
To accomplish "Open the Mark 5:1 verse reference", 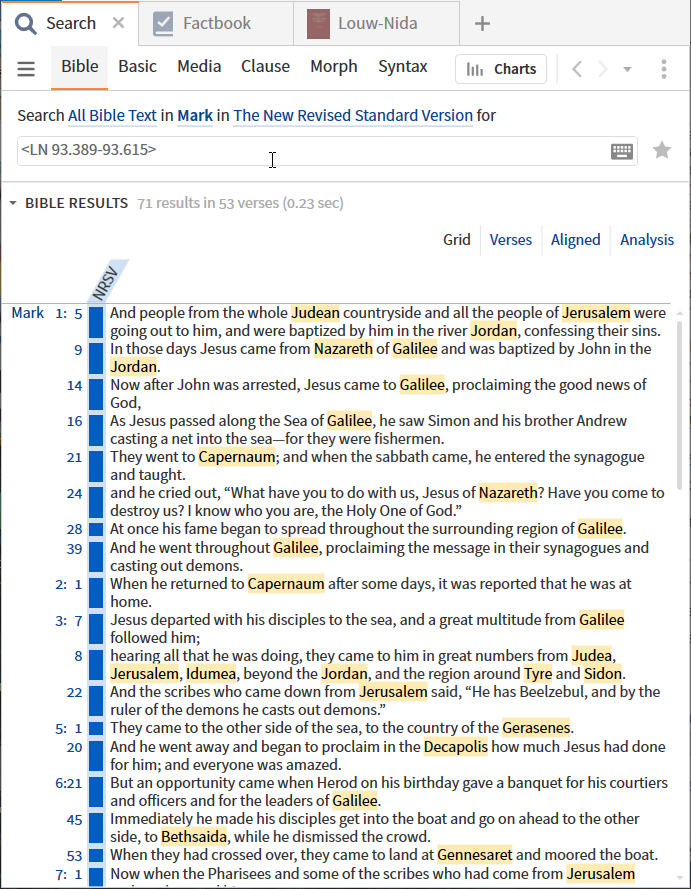I will pos(69,729).
